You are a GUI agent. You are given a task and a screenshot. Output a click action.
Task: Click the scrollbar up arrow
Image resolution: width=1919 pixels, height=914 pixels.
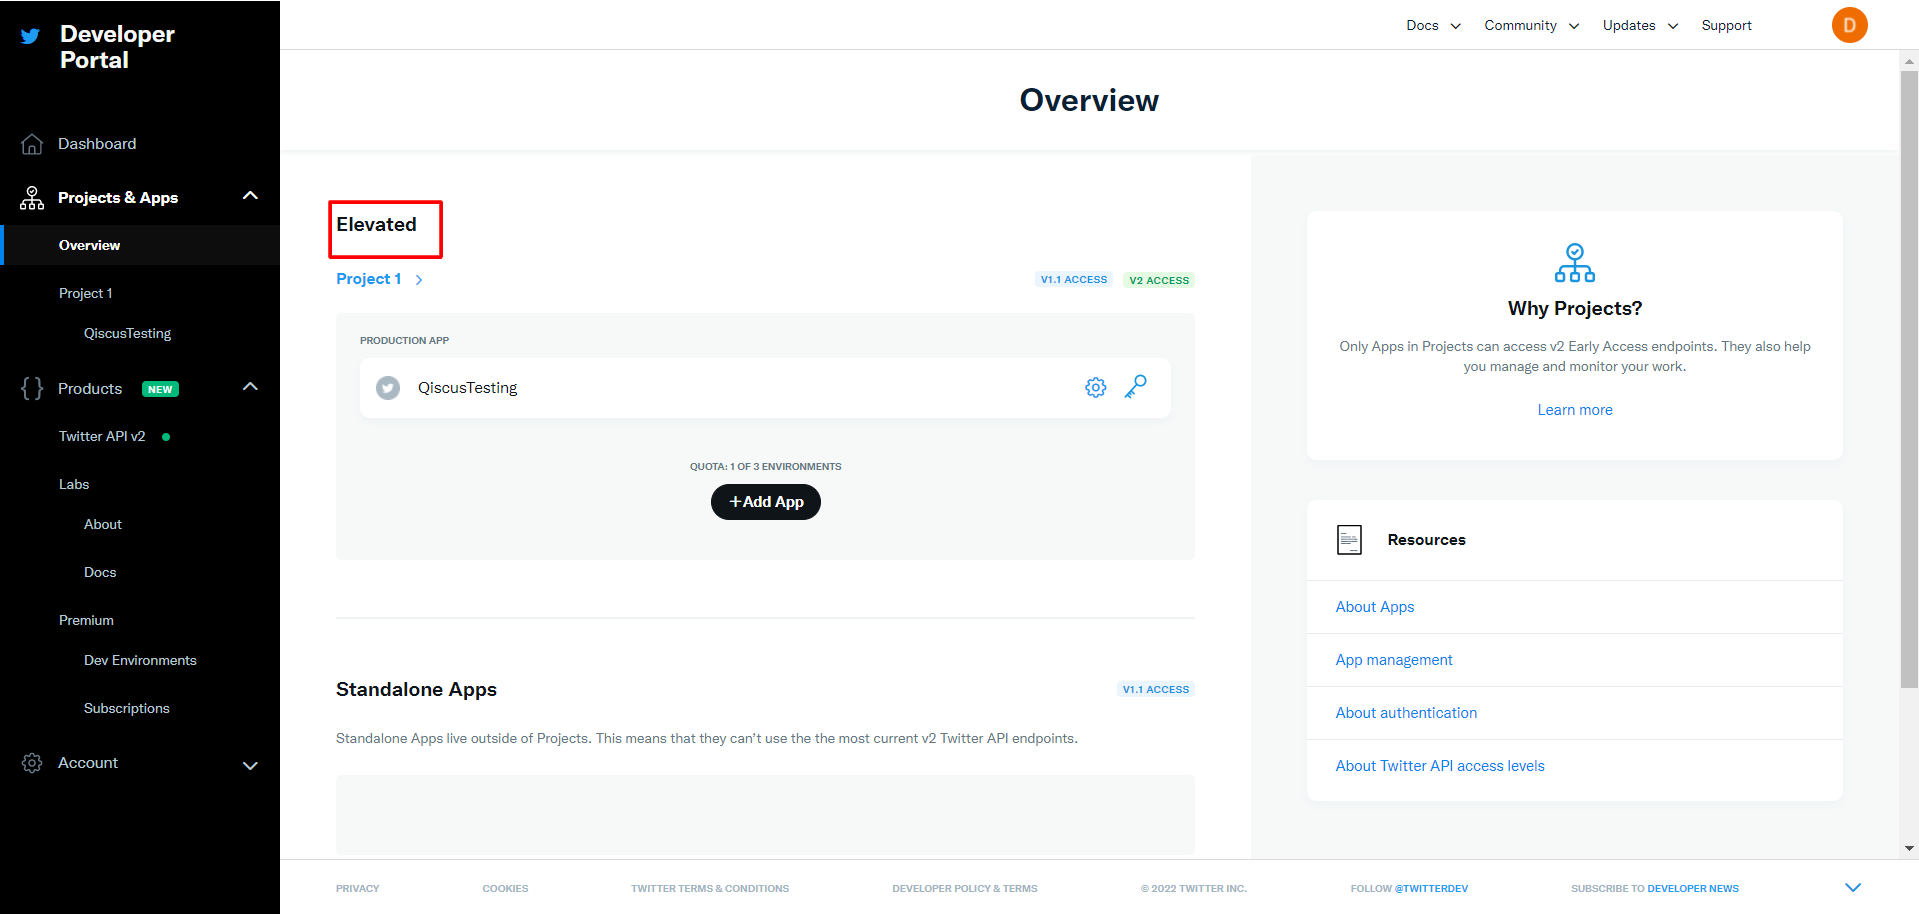1909,60
